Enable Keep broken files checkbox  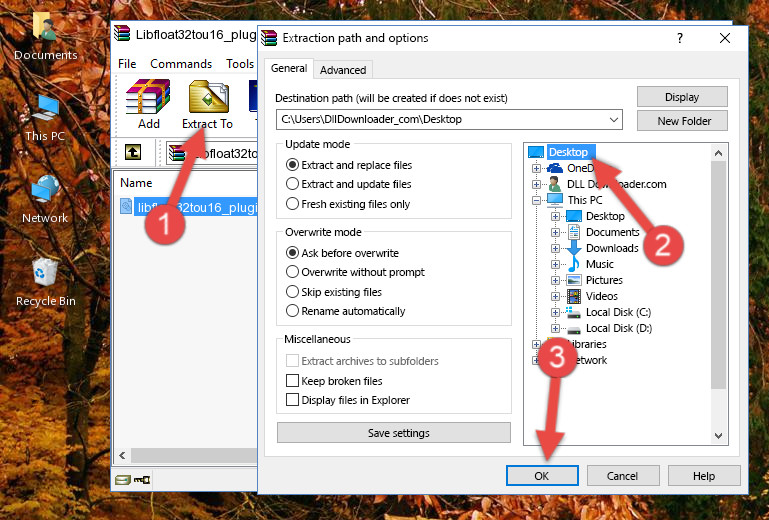click(292, 381)
